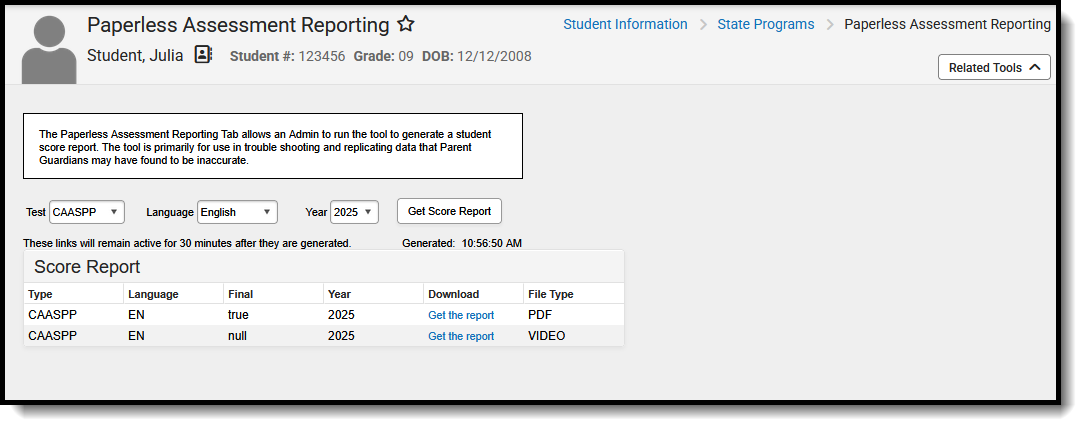The height and width of the screenshot is (430, 1086).
Task: Select the 'null' cell in Final column
Action: point(238,336)
